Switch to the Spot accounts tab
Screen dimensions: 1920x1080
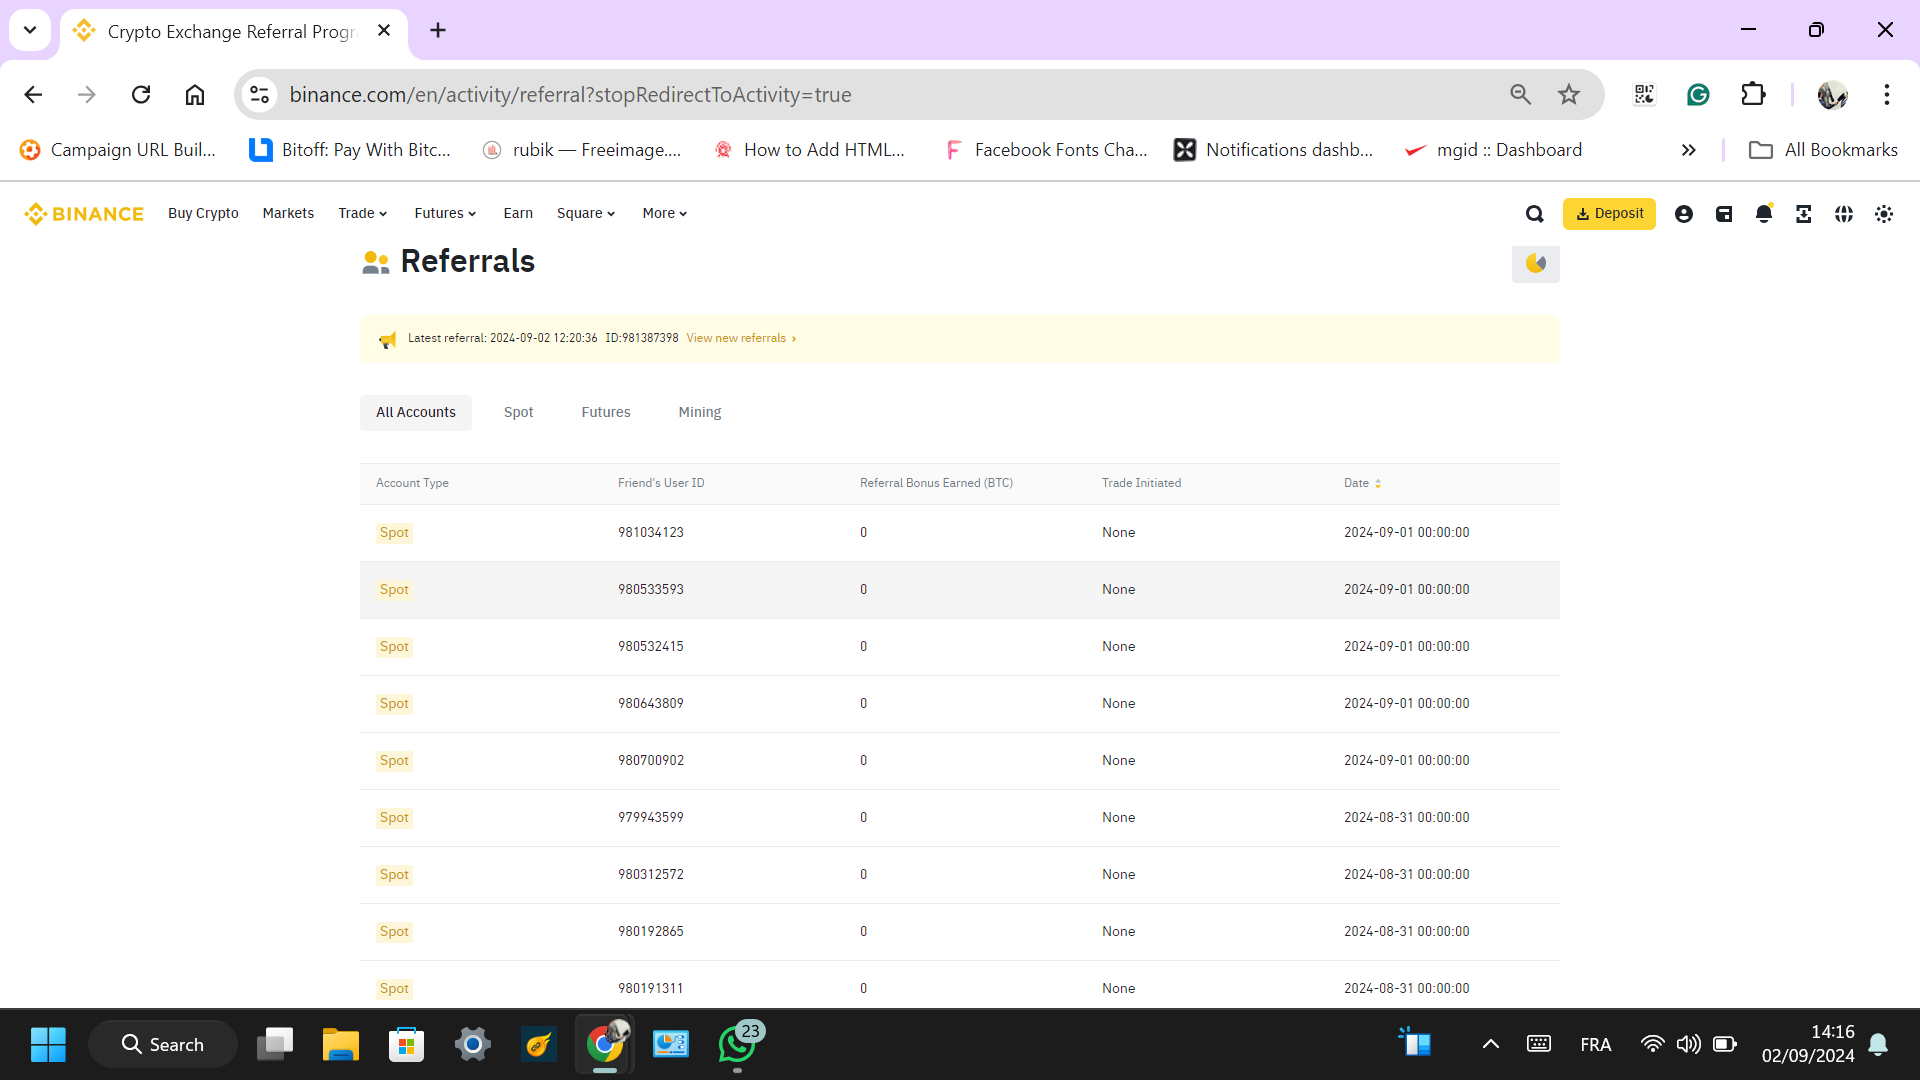(x=518, y=413)
